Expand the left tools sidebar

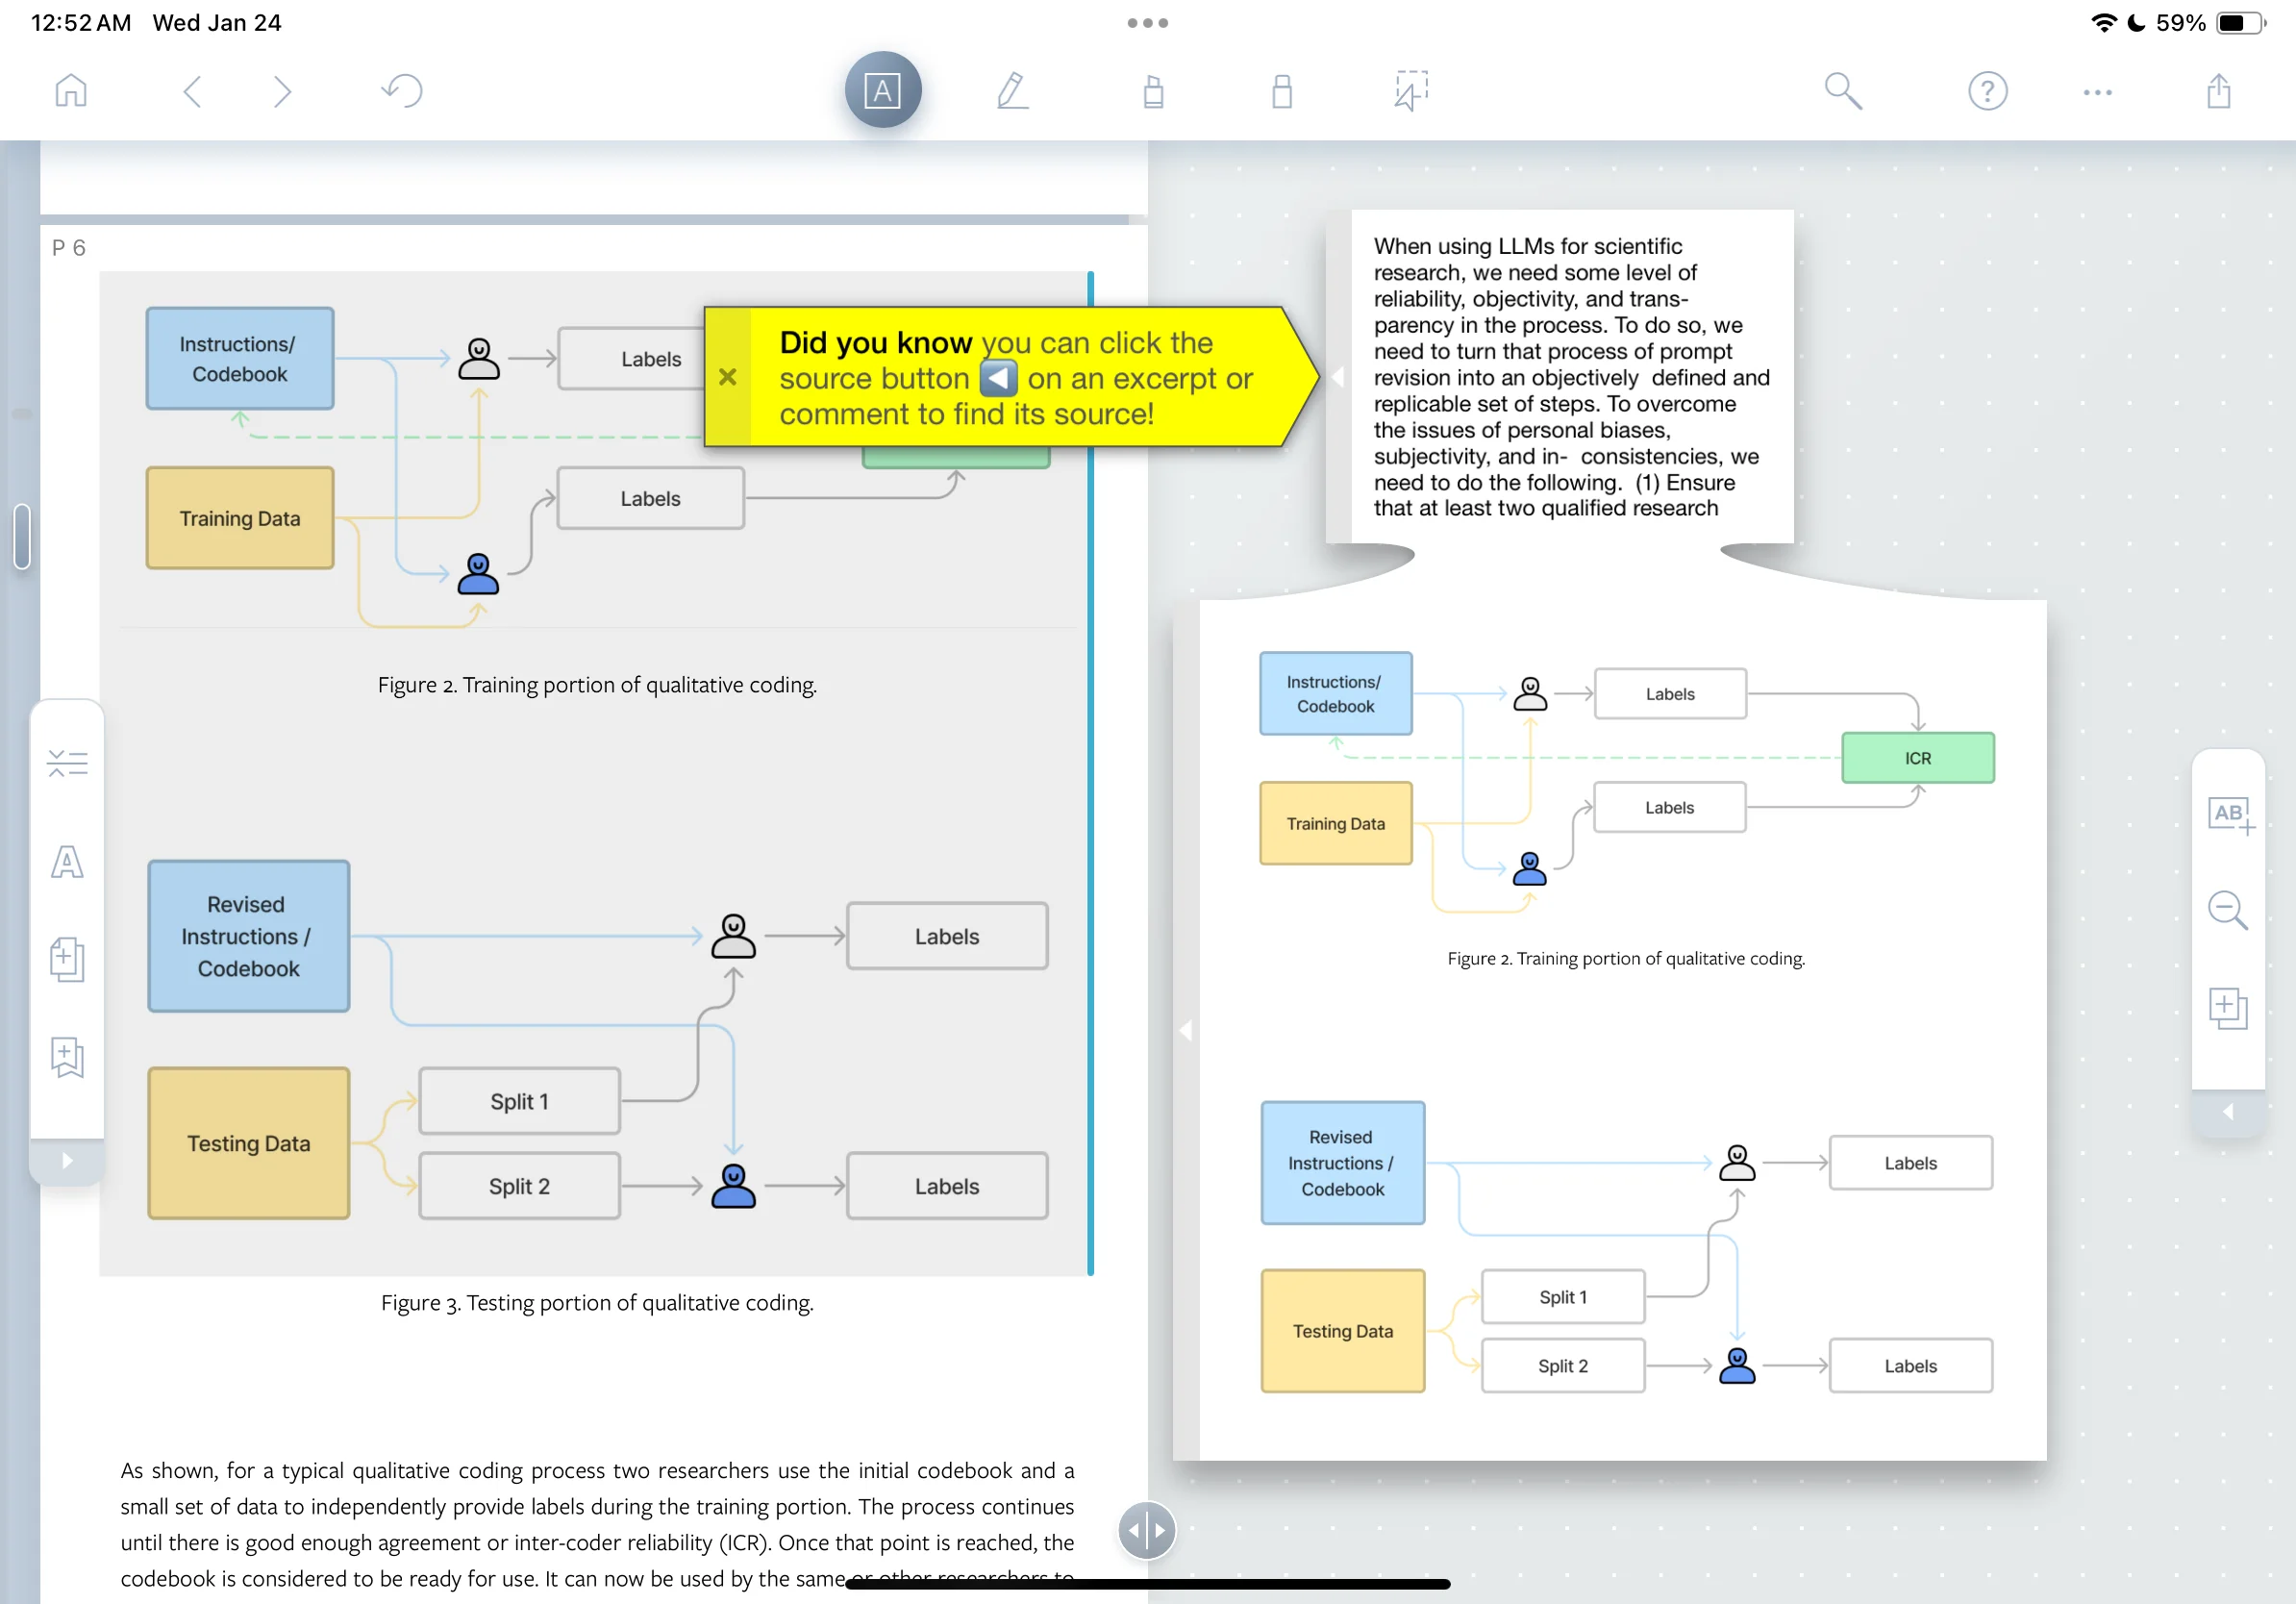pos(67,1160)
